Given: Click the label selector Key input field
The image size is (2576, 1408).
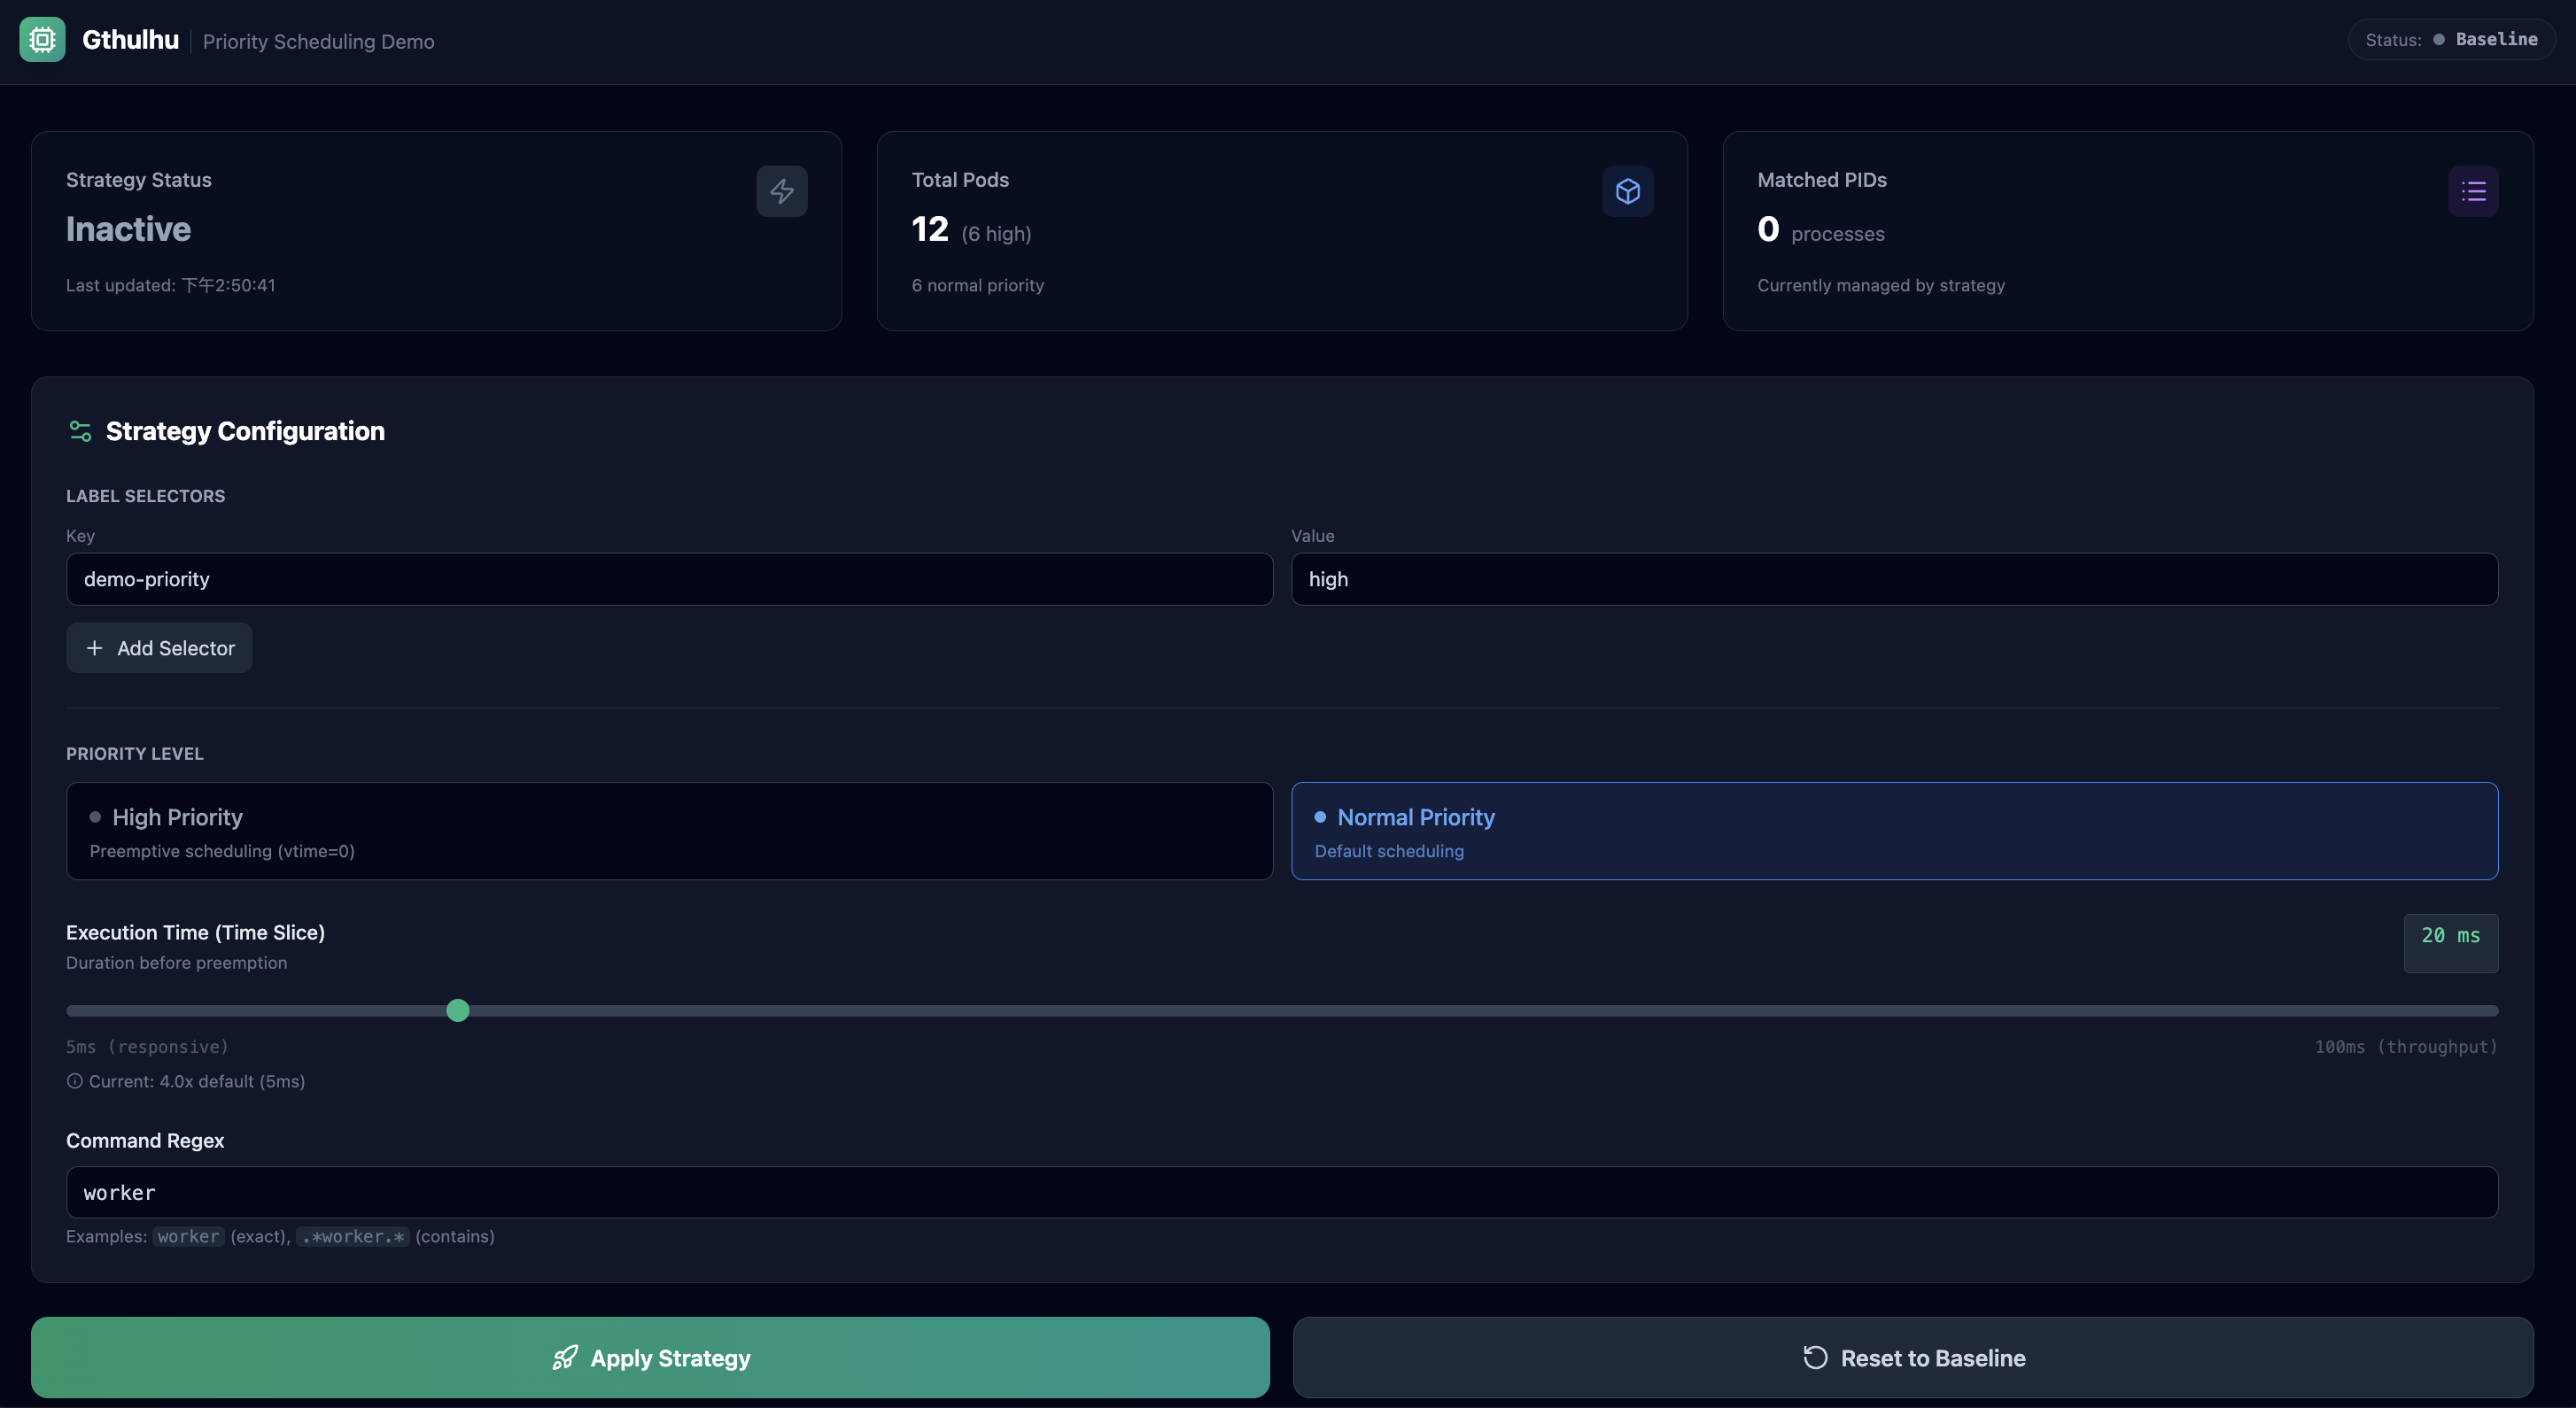Looking at the screenshot, I should pos(669,579).
